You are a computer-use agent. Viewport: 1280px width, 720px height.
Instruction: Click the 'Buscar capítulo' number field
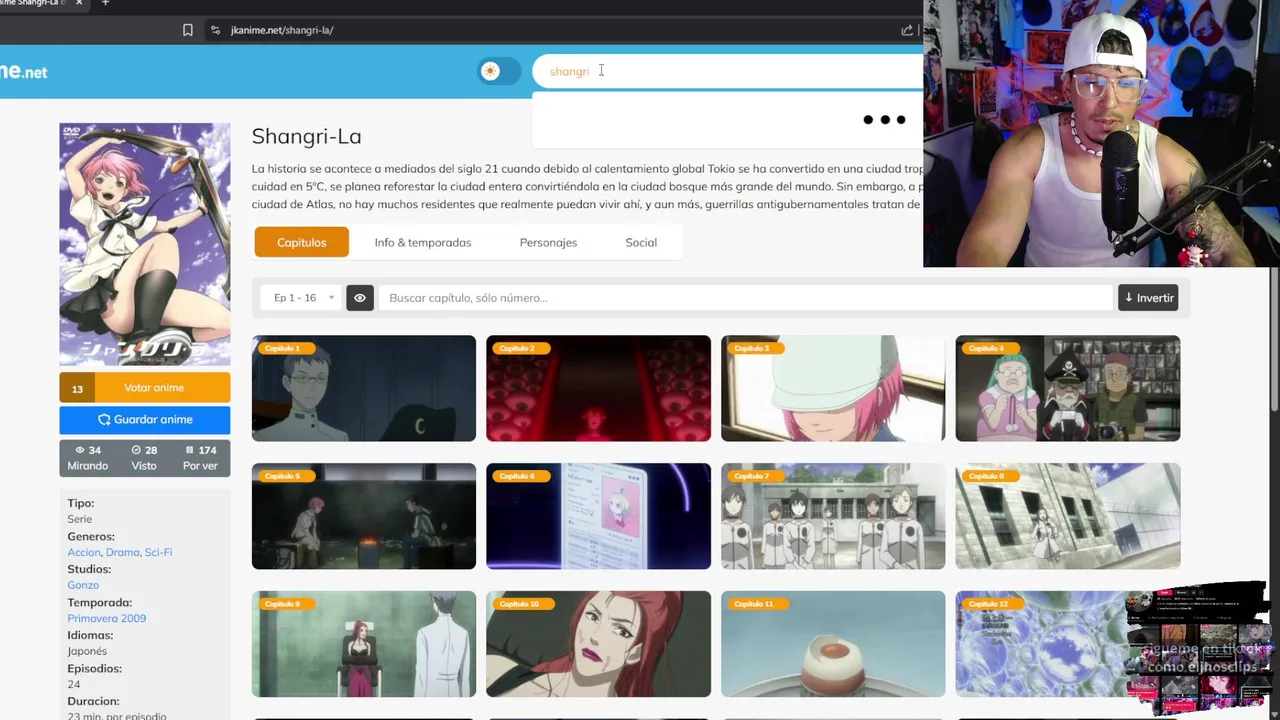pos(745,298)
